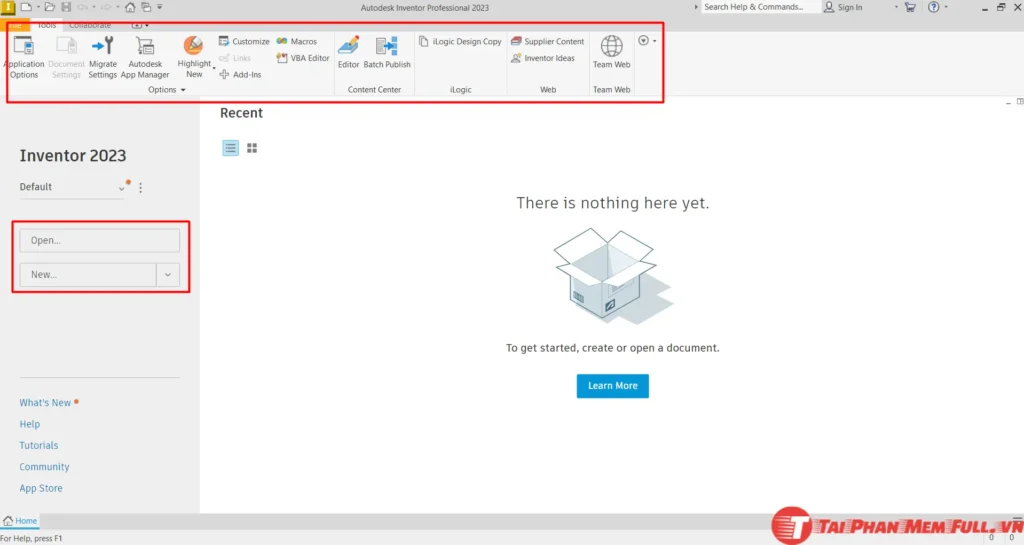Open Application Options
Image resolution: width=1024 pixels, height=545 pixels.
[24, 57]
